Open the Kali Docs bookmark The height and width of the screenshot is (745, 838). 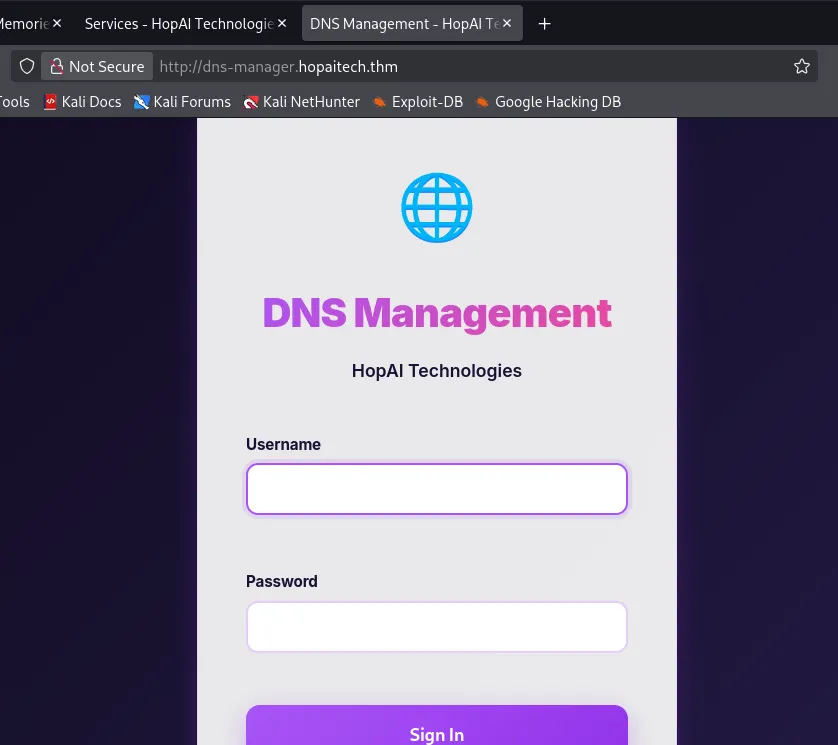coord(82,101)
